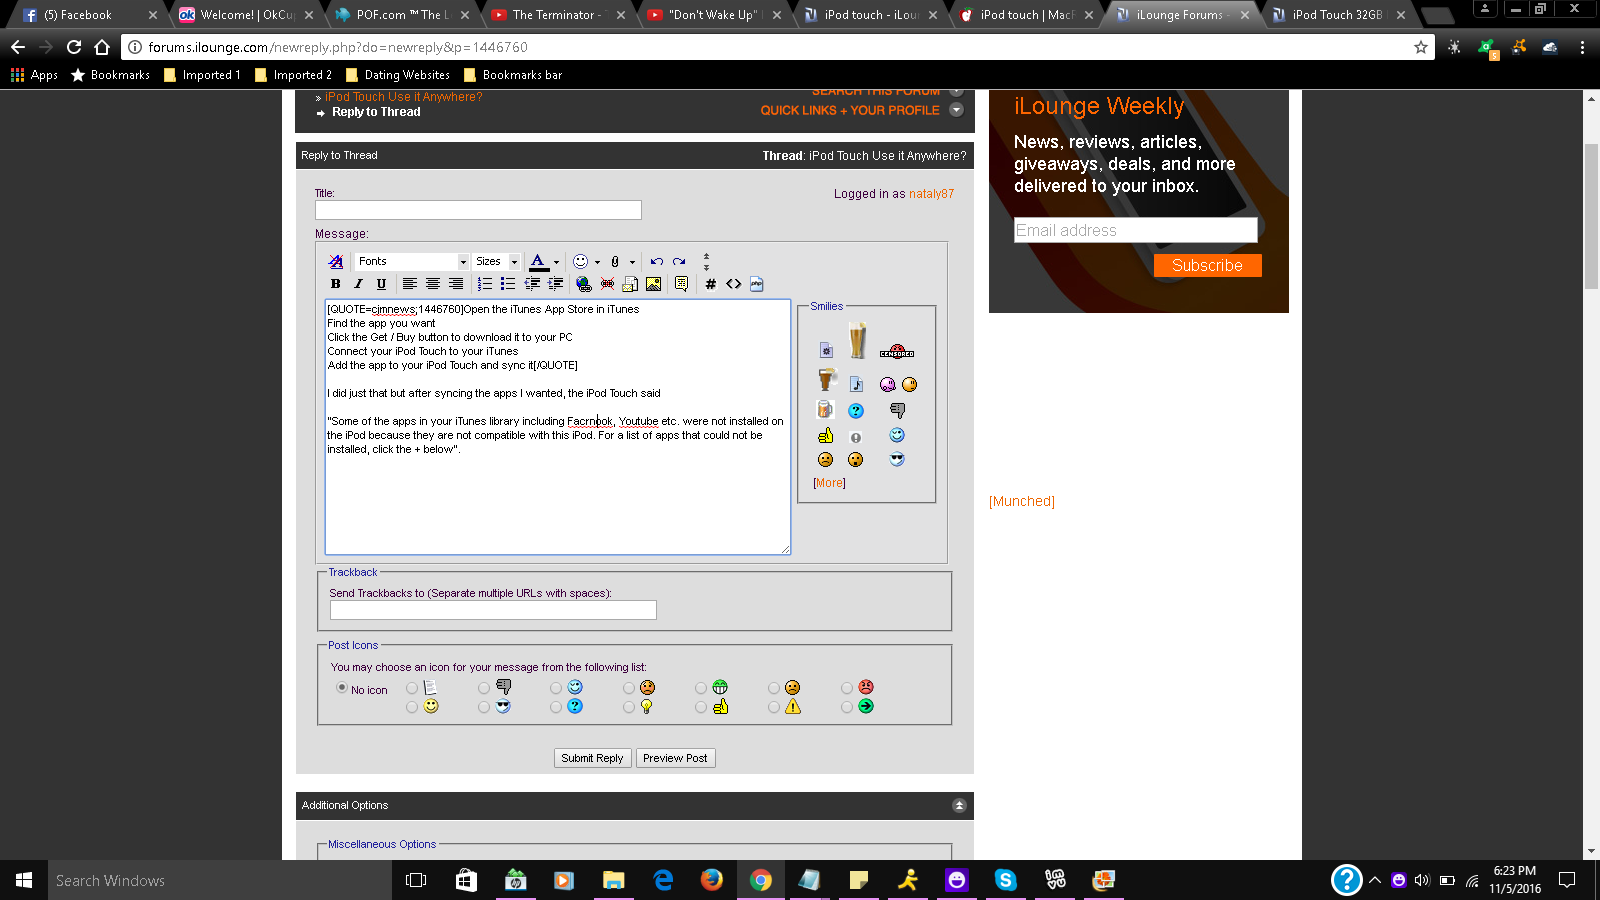Wrap selection in QUOTE tags icon

coord(681,284)
